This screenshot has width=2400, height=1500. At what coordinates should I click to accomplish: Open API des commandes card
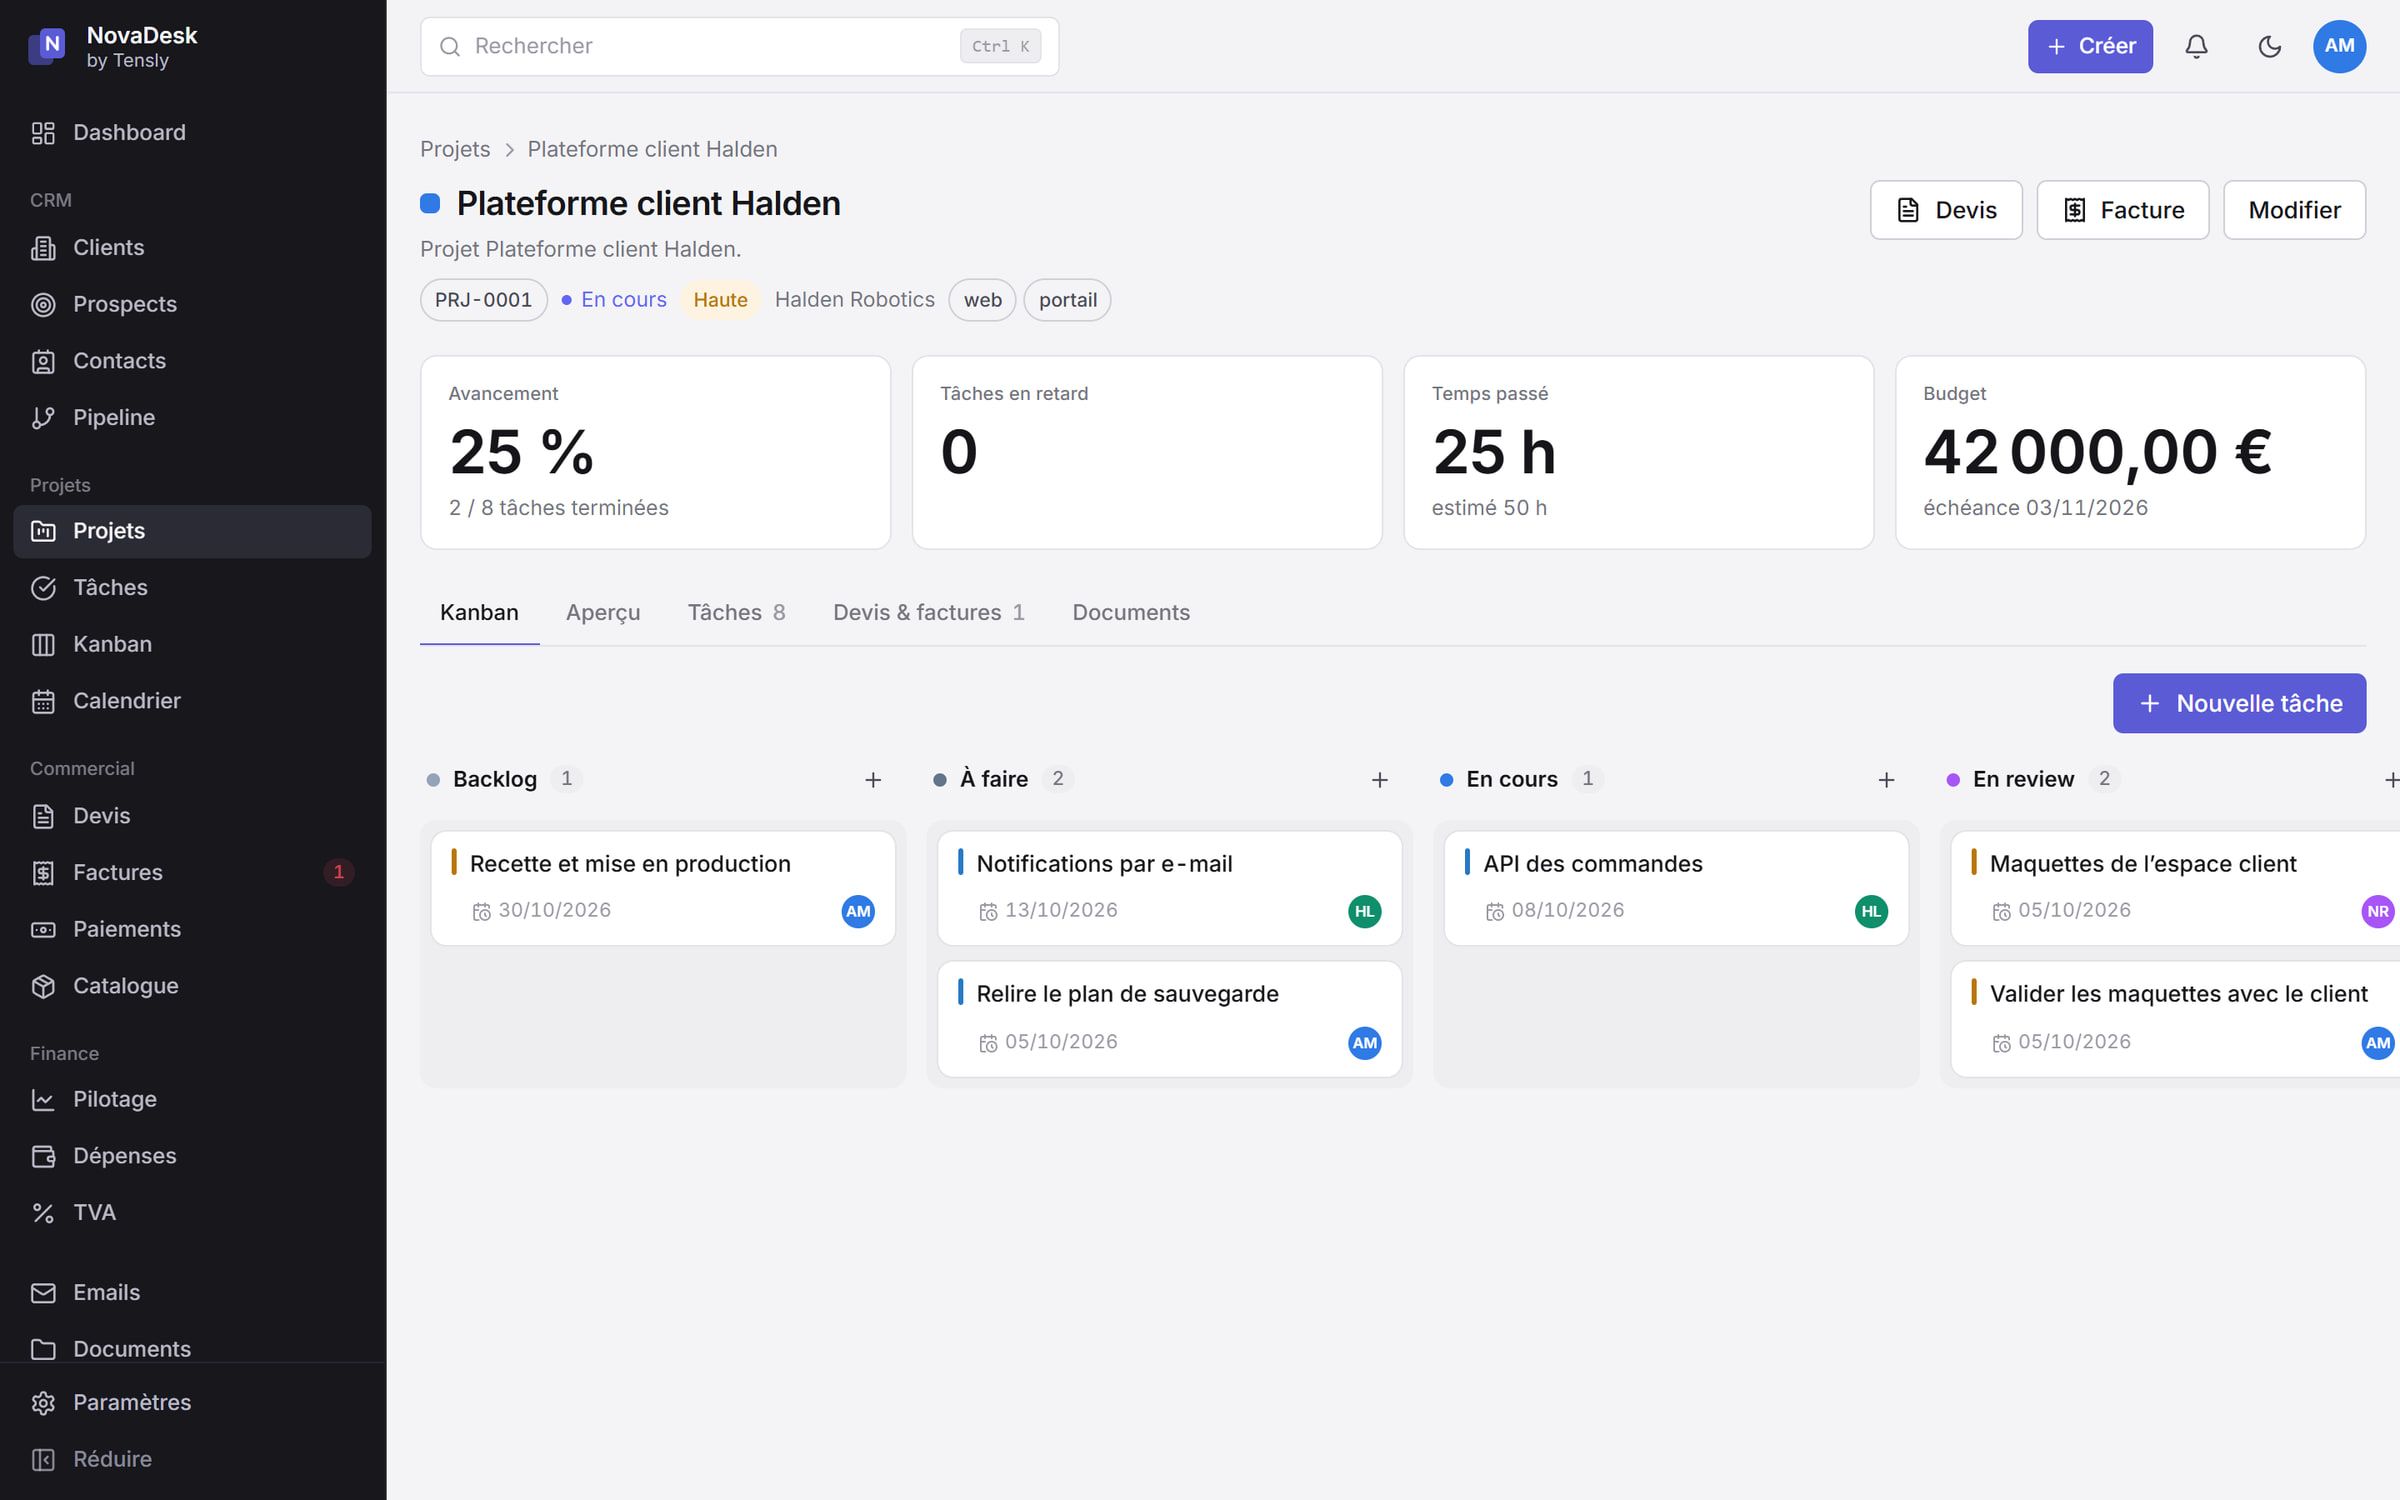pos(1676,888)
